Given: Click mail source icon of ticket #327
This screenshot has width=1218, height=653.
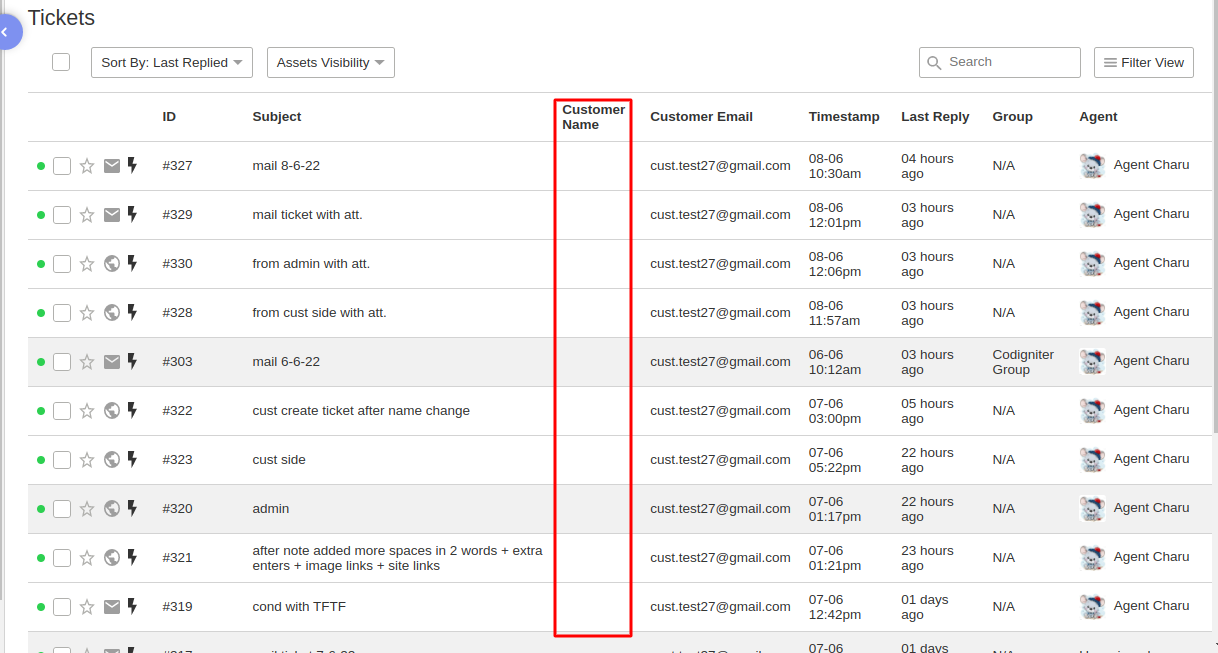Looking at the screenshot, I should 112,166.
